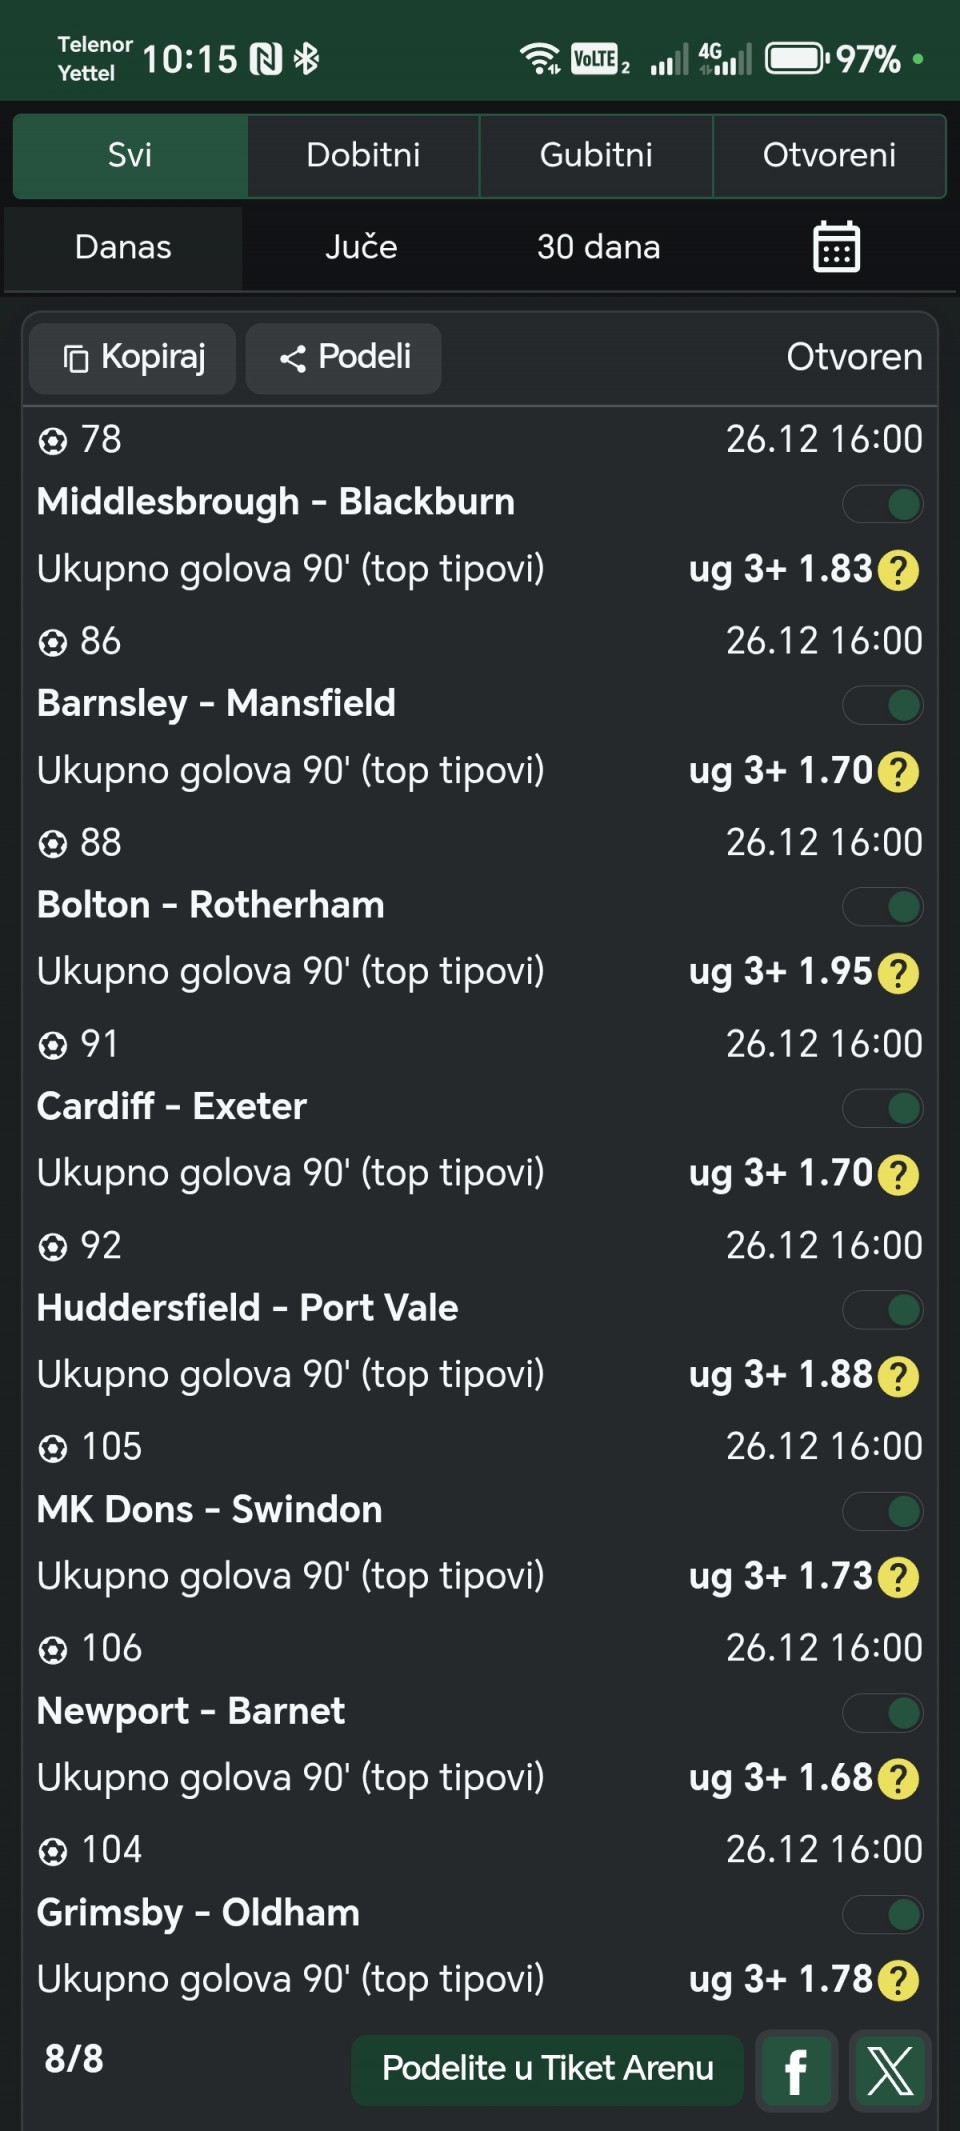Tap help icon beside Newport - Barnet odds
This screenshot has width=960, height=2131.
click(898, 1779)
